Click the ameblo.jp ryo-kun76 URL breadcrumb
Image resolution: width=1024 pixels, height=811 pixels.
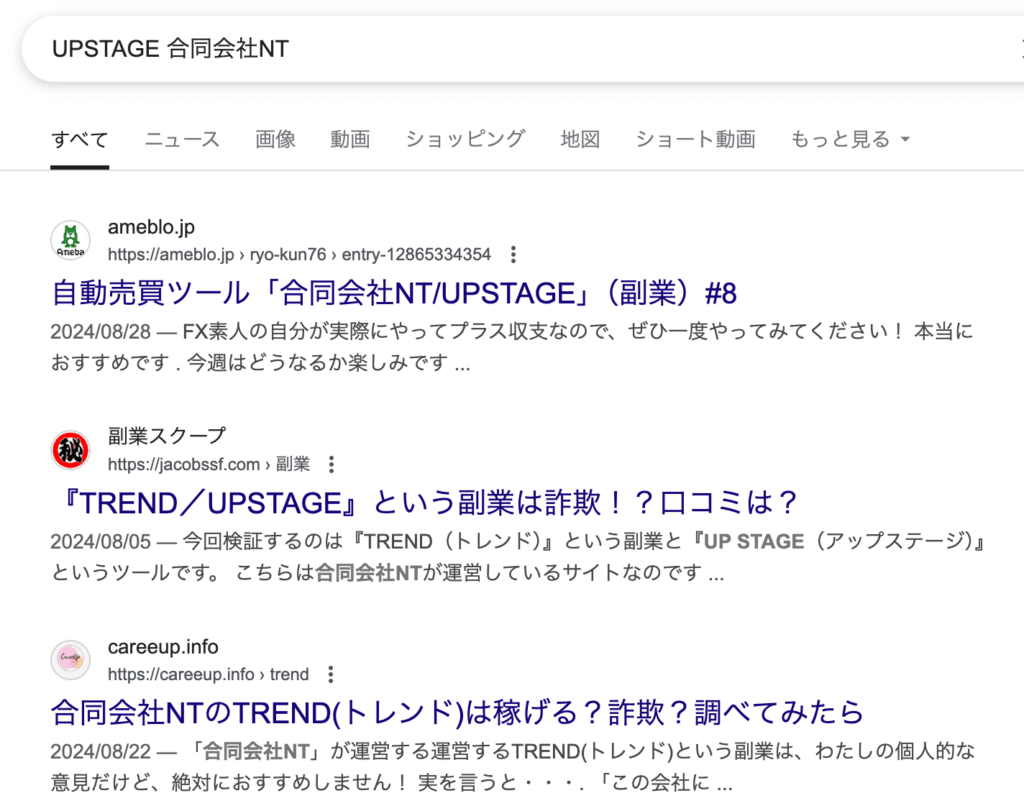pyautogui.click(x=299, y=255)
